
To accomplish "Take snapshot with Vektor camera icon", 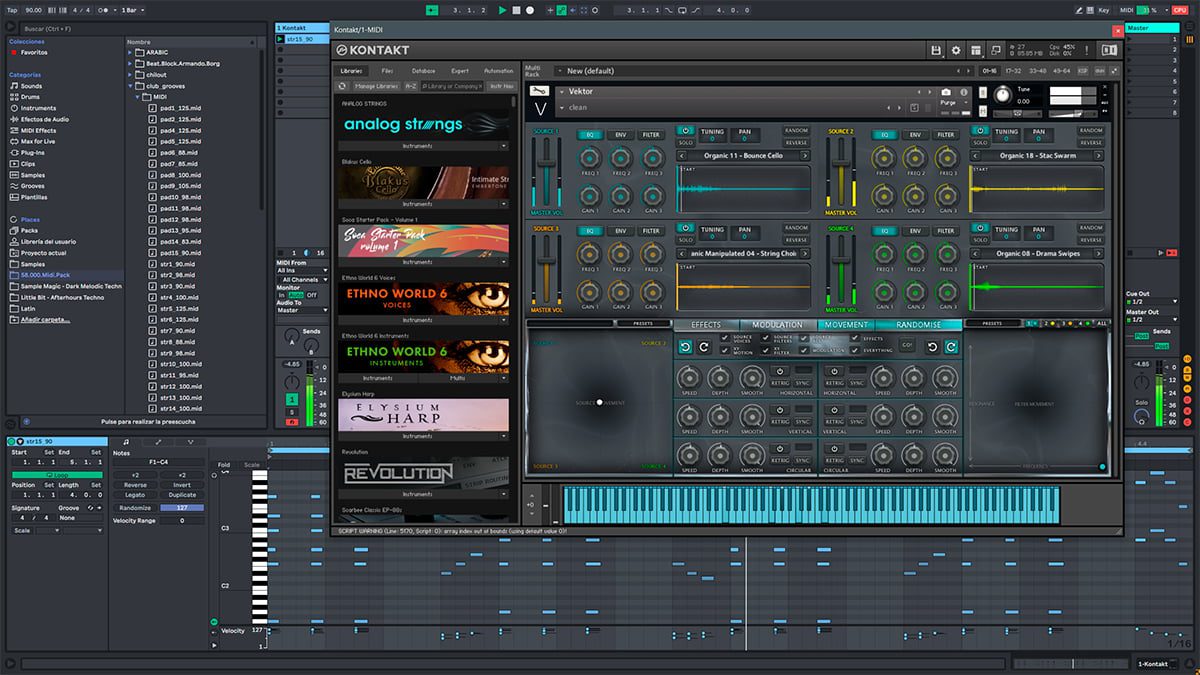I will pyautogui.click(x=946, y=91).
